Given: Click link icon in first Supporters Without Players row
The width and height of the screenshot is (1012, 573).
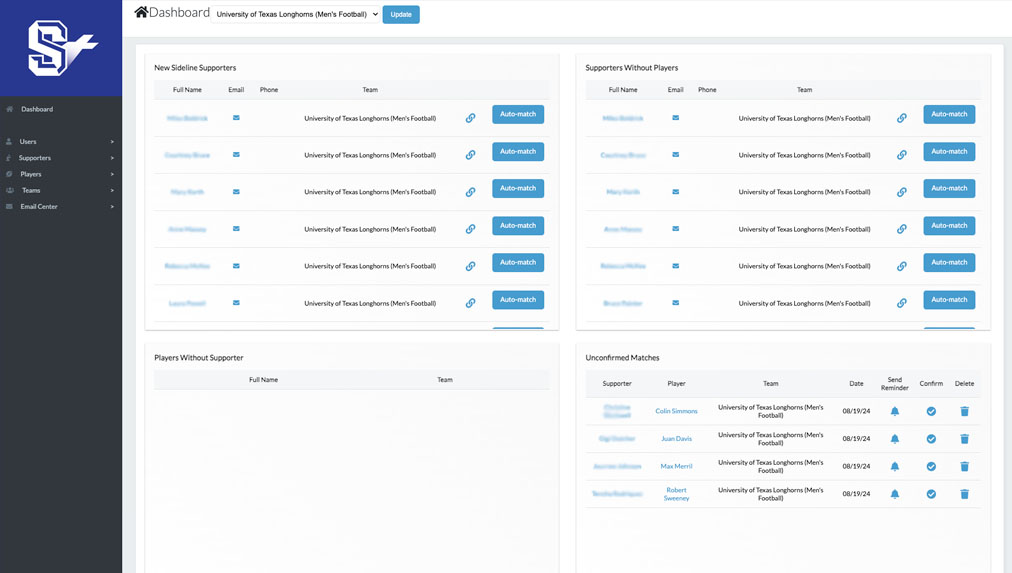Looking at the screenshot, I should 901,118.
